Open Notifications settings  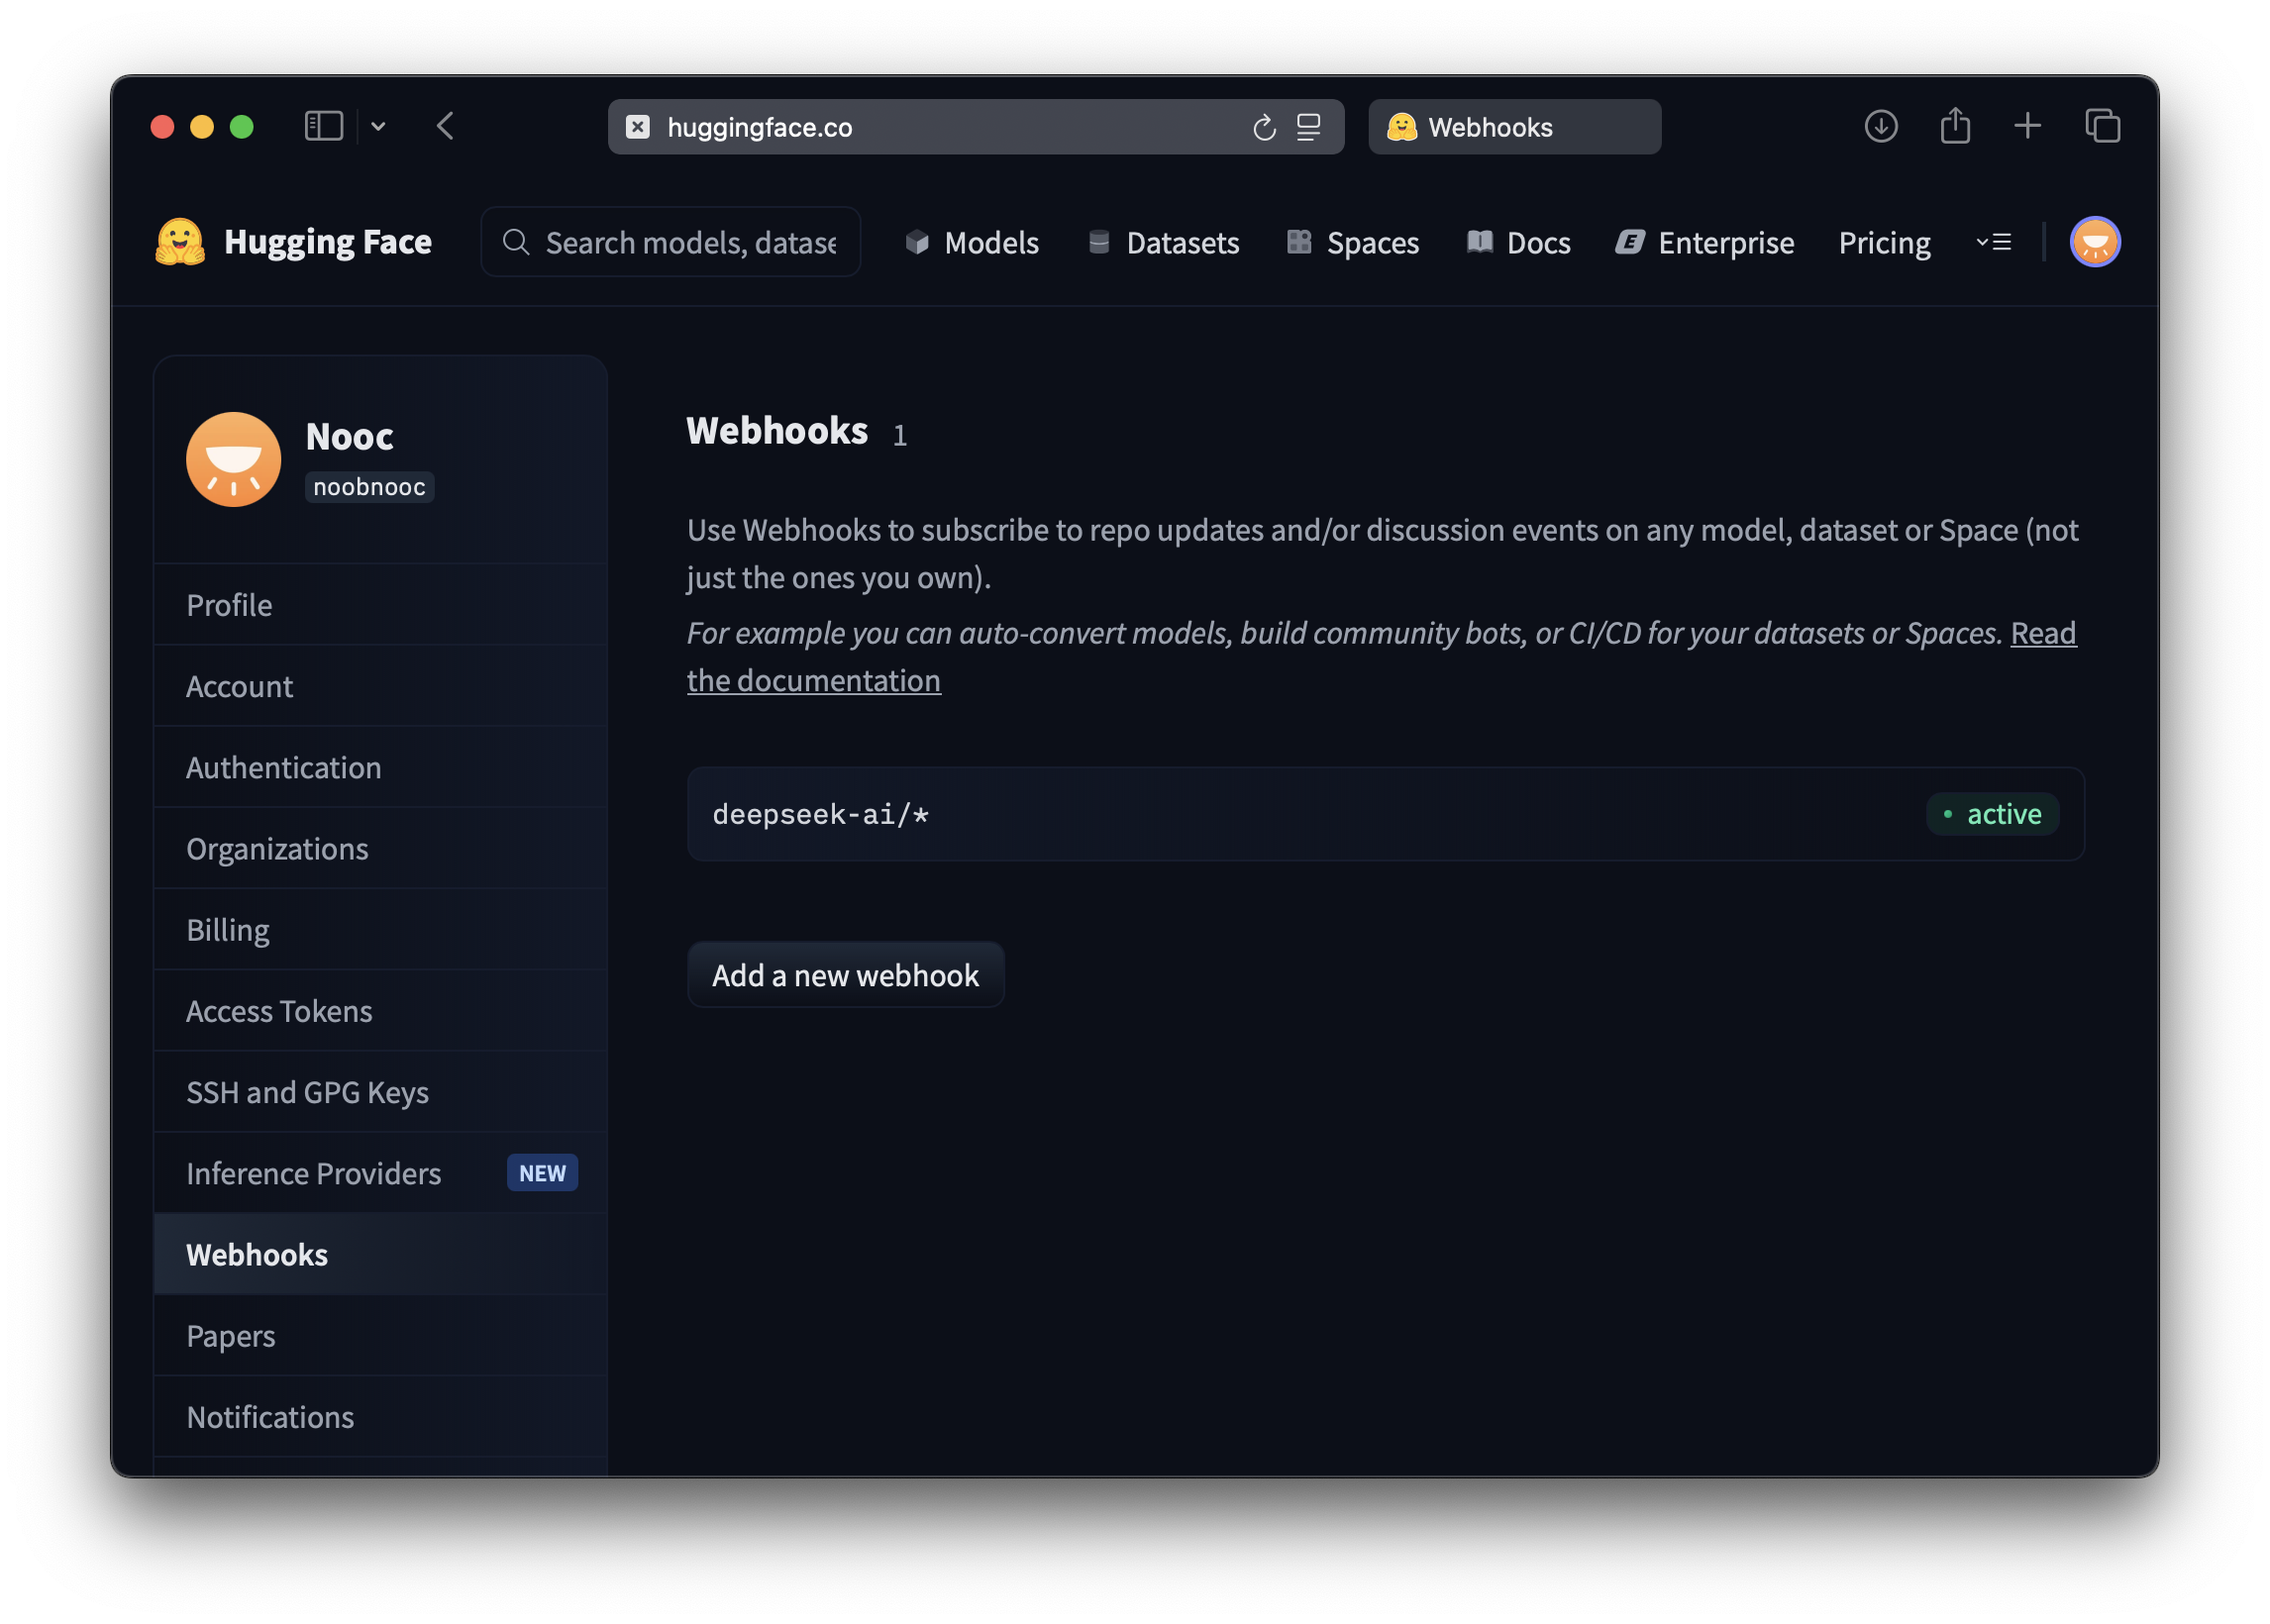point(380,1417)
